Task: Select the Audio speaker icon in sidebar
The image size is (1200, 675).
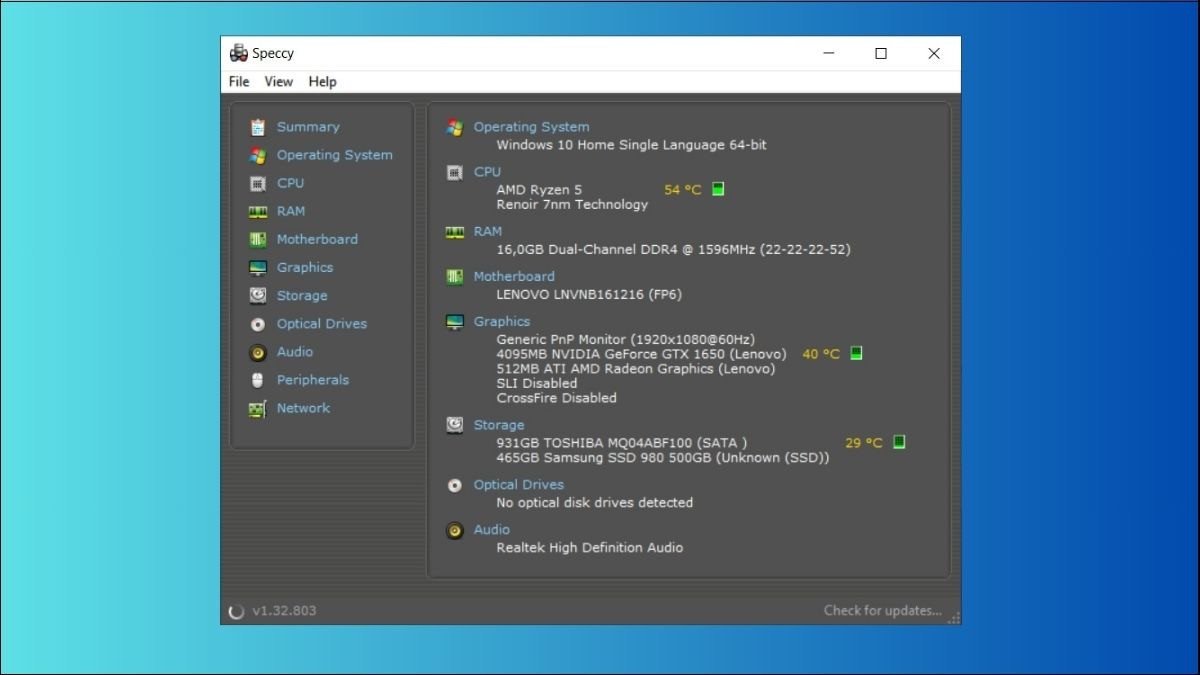Action: (x=259, y=351)
